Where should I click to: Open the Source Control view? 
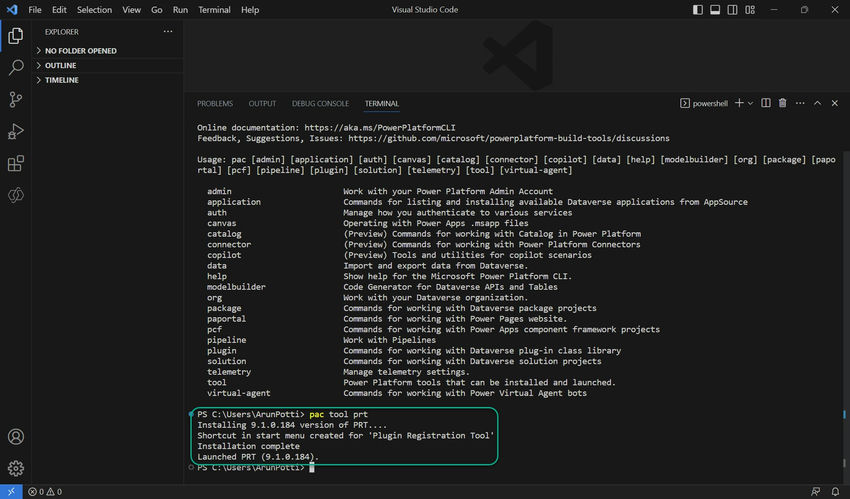click(16, 99)
